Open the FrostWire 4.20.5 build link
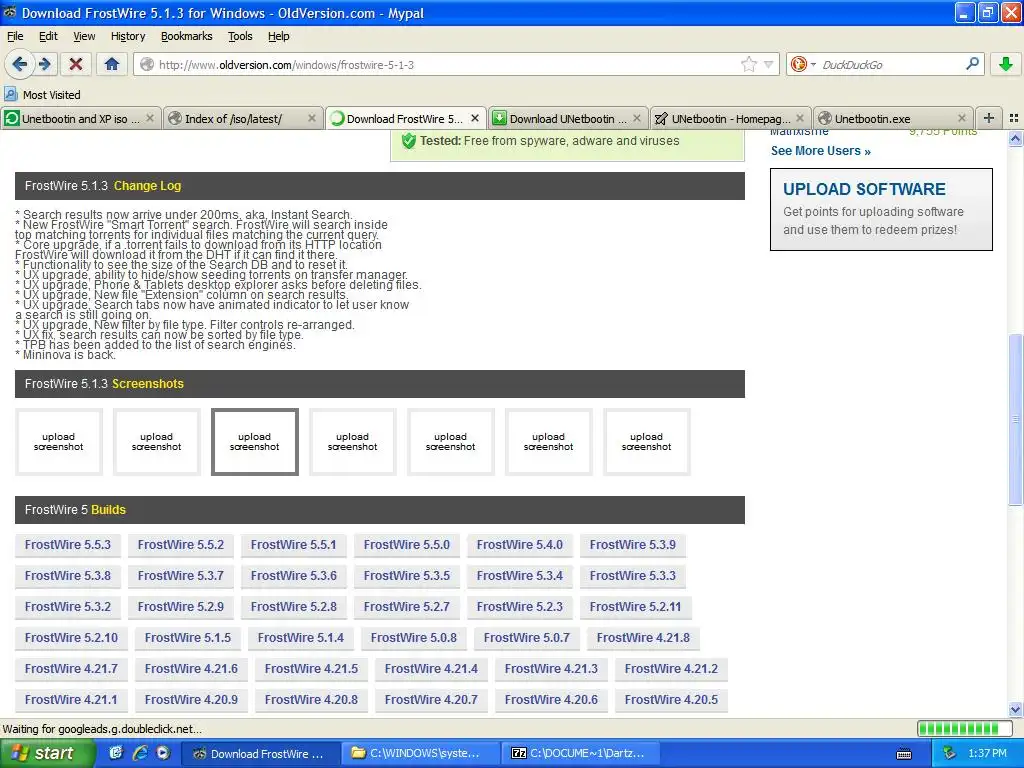Screen dimensions: 1024x768 pyautogui.click(x=671, y=699)
